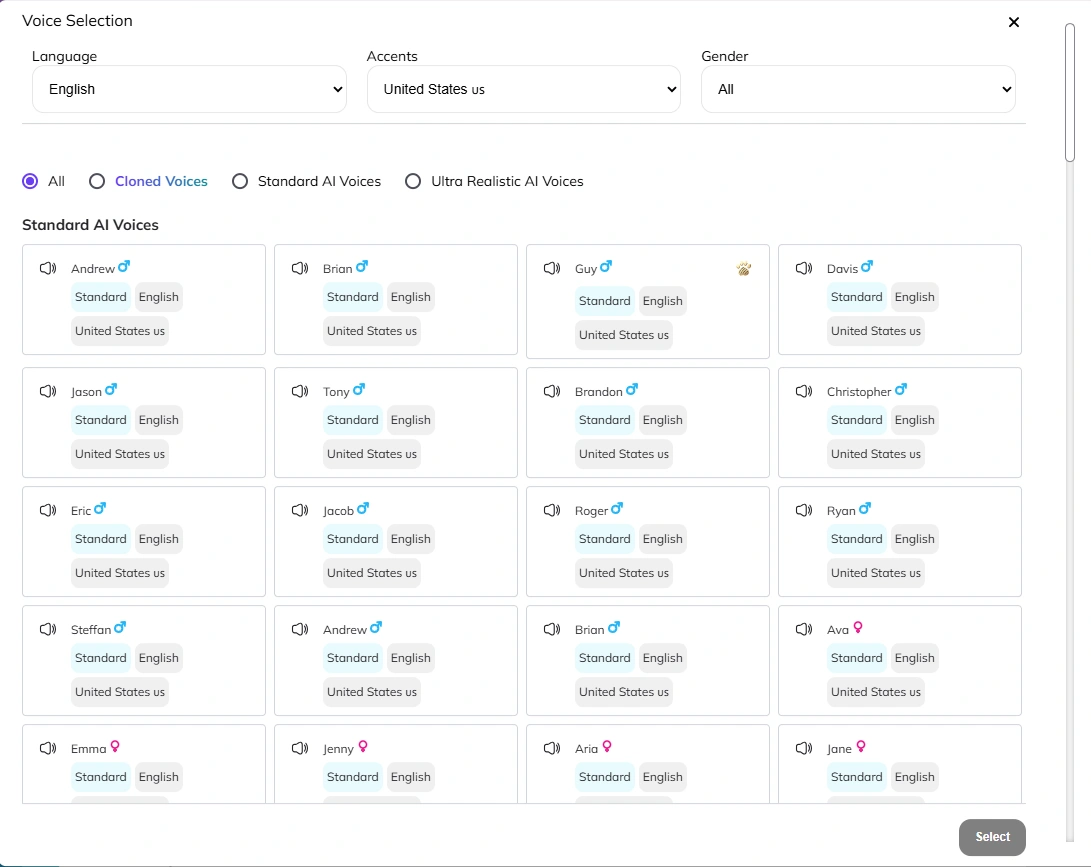
Task: Play the Steffan voice preview speaker
Action: 48,630
